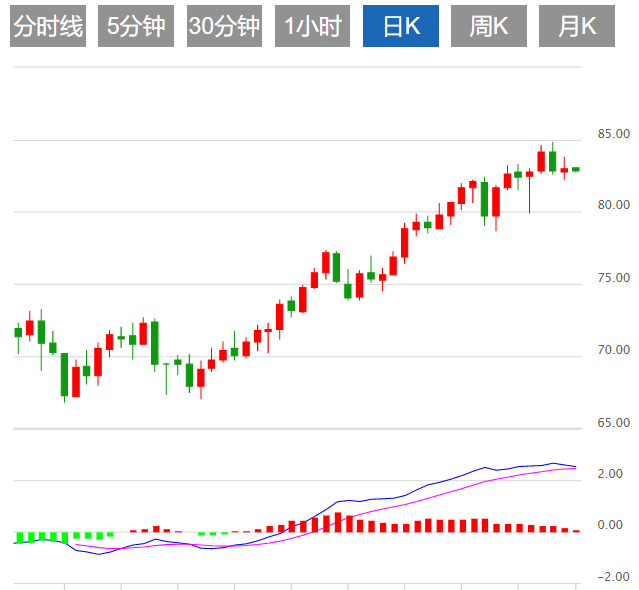This screenshot has height=590, width=639.
Task: Switch to the 分时线 chart tab
Action: pyautogui.click(x=48, y=26)
